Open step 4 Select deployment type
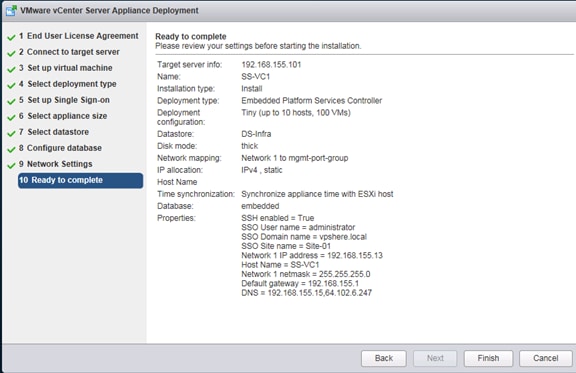The height and width of the screenshot is (373, 576). click(68, 84)
